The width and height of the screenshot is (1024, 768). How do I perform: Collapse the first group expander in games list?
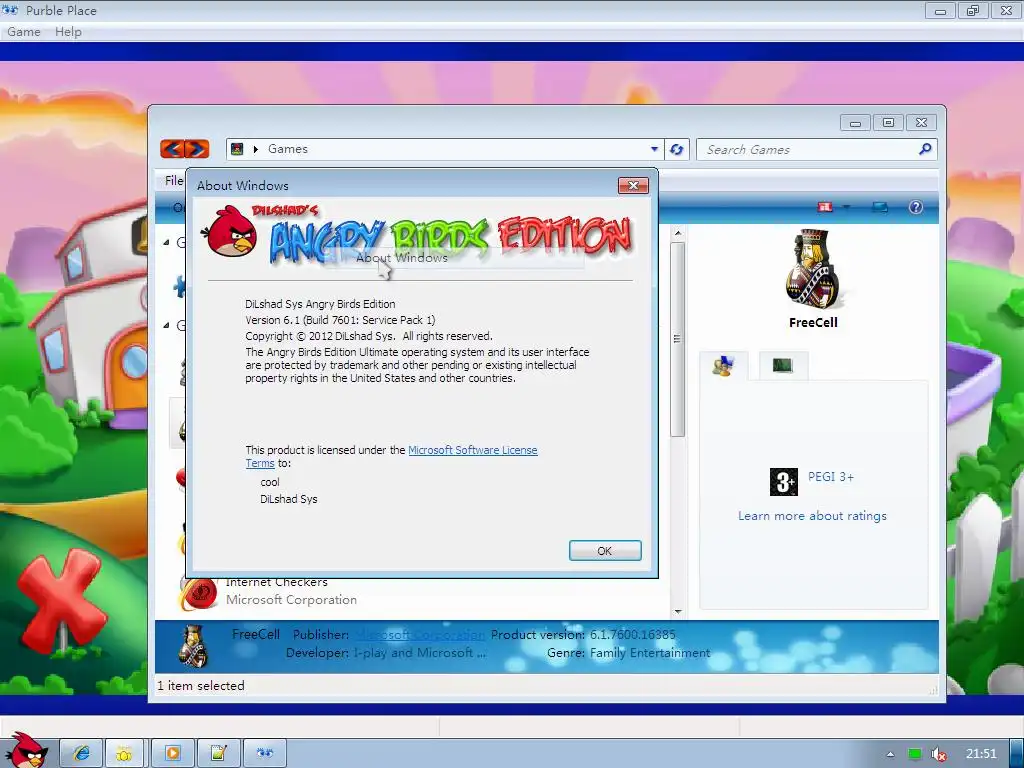pos(167,242)
